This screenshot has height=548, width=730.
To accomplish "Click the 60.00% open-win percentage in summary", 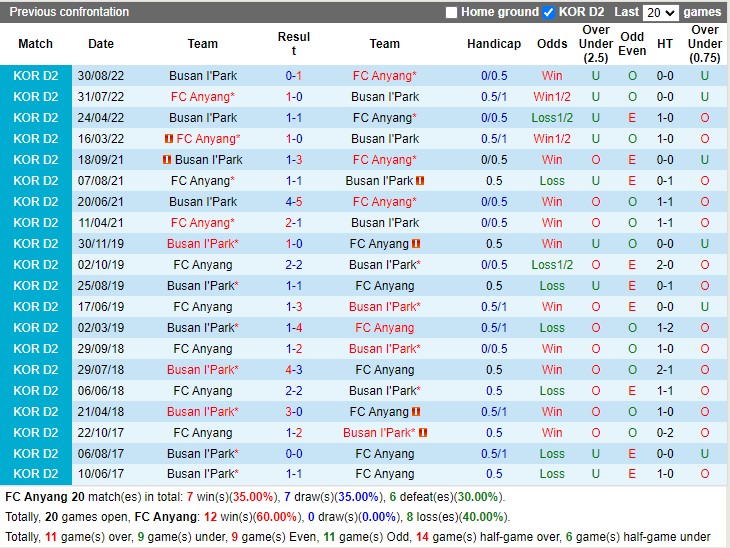I will click(275, 517).
